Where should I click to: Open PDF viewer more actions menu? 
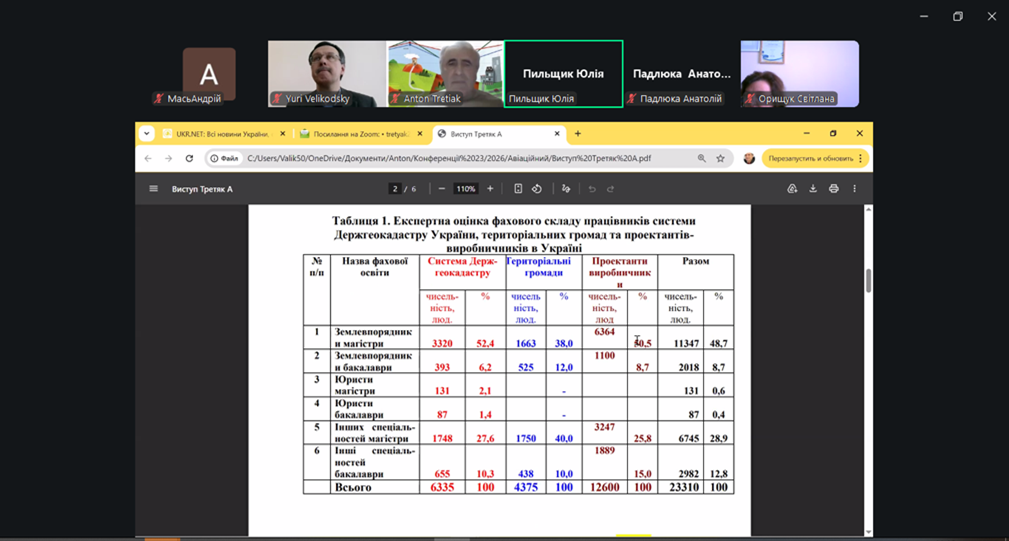click(x=854, y=189)
